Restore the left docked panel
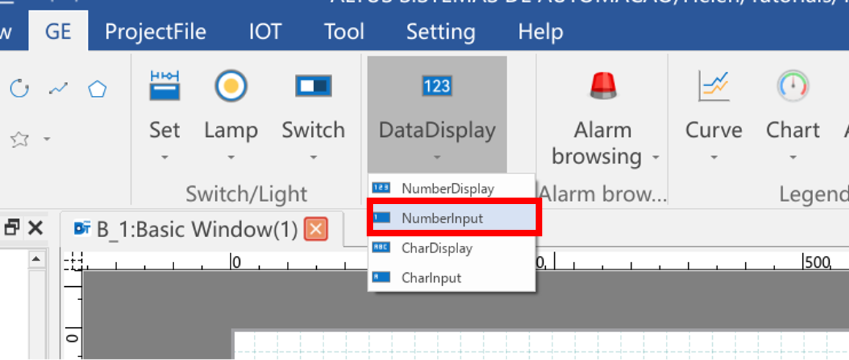 coord(11,228)
